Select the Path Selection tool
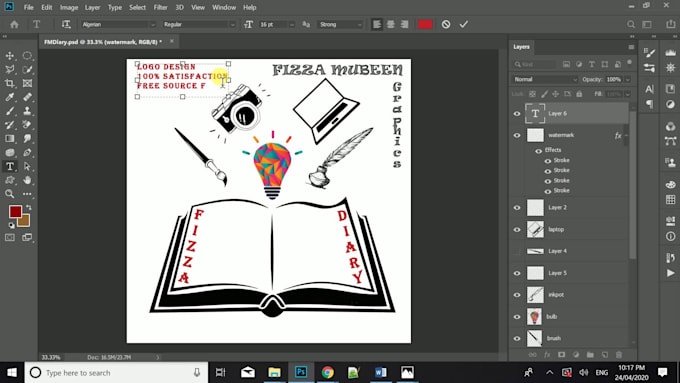680x383 pixels. (27, 167)
